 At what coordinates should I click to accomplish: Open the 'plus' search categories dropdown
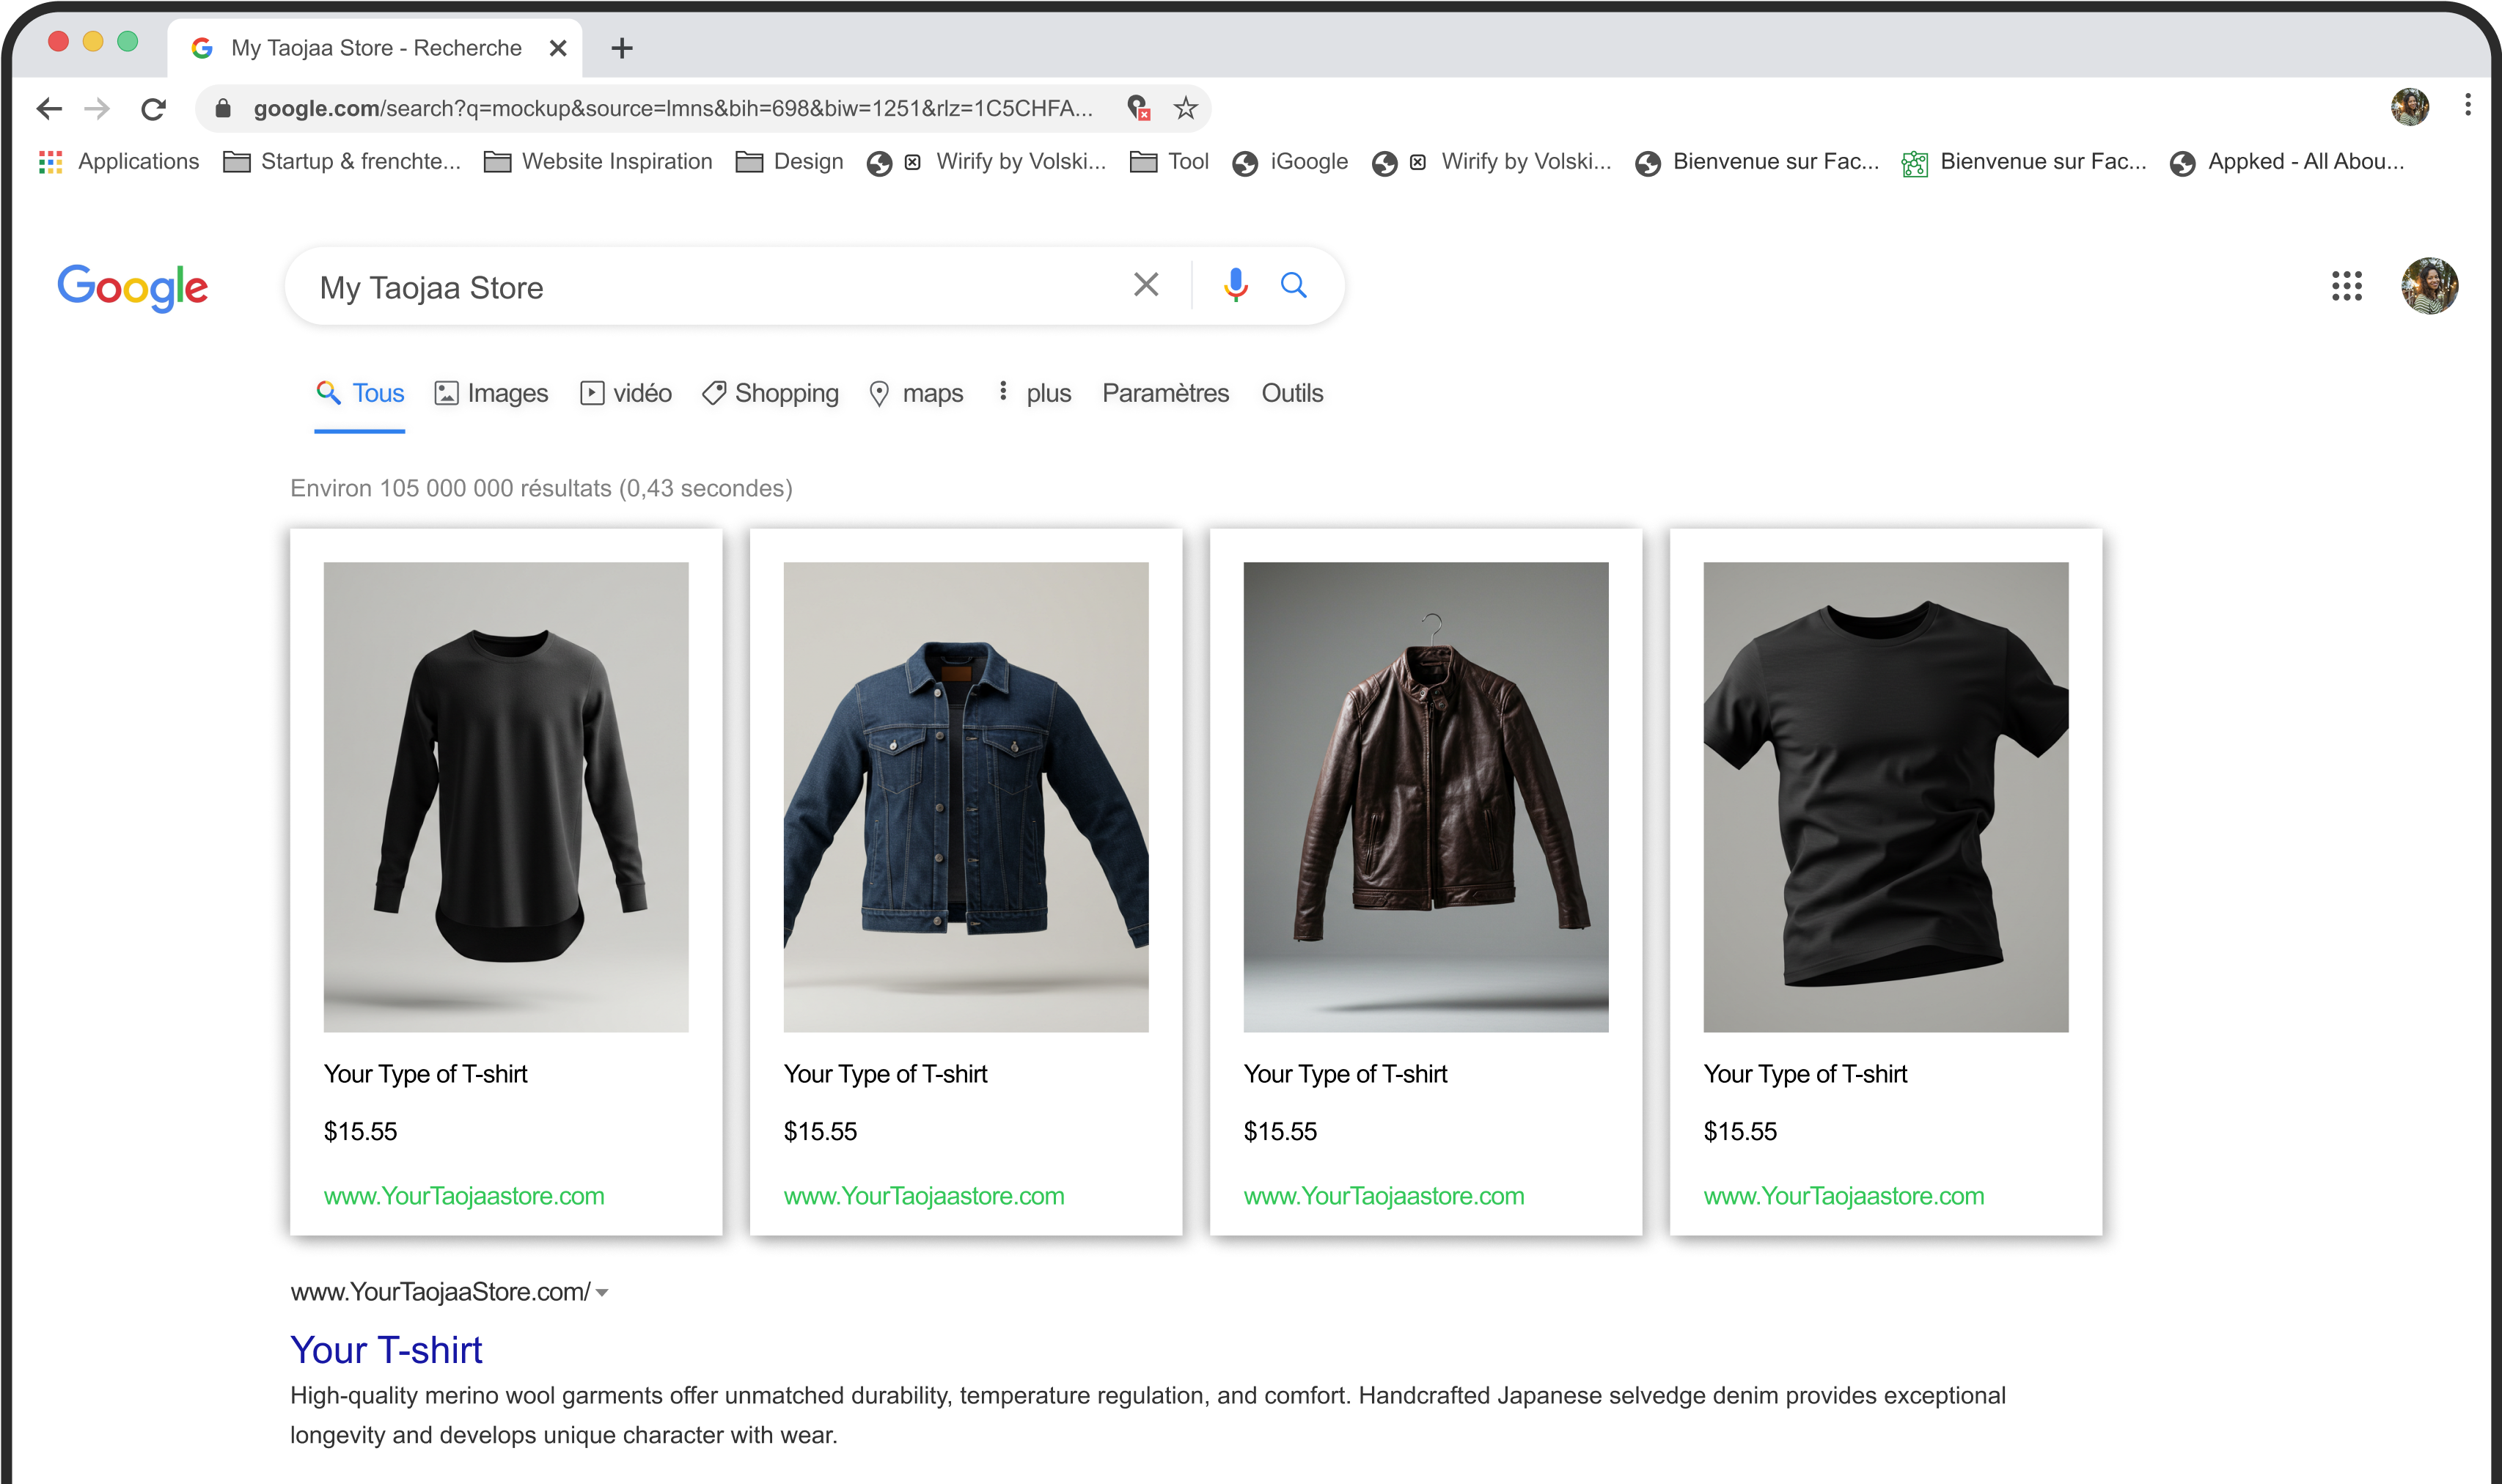pos(1048,393)
